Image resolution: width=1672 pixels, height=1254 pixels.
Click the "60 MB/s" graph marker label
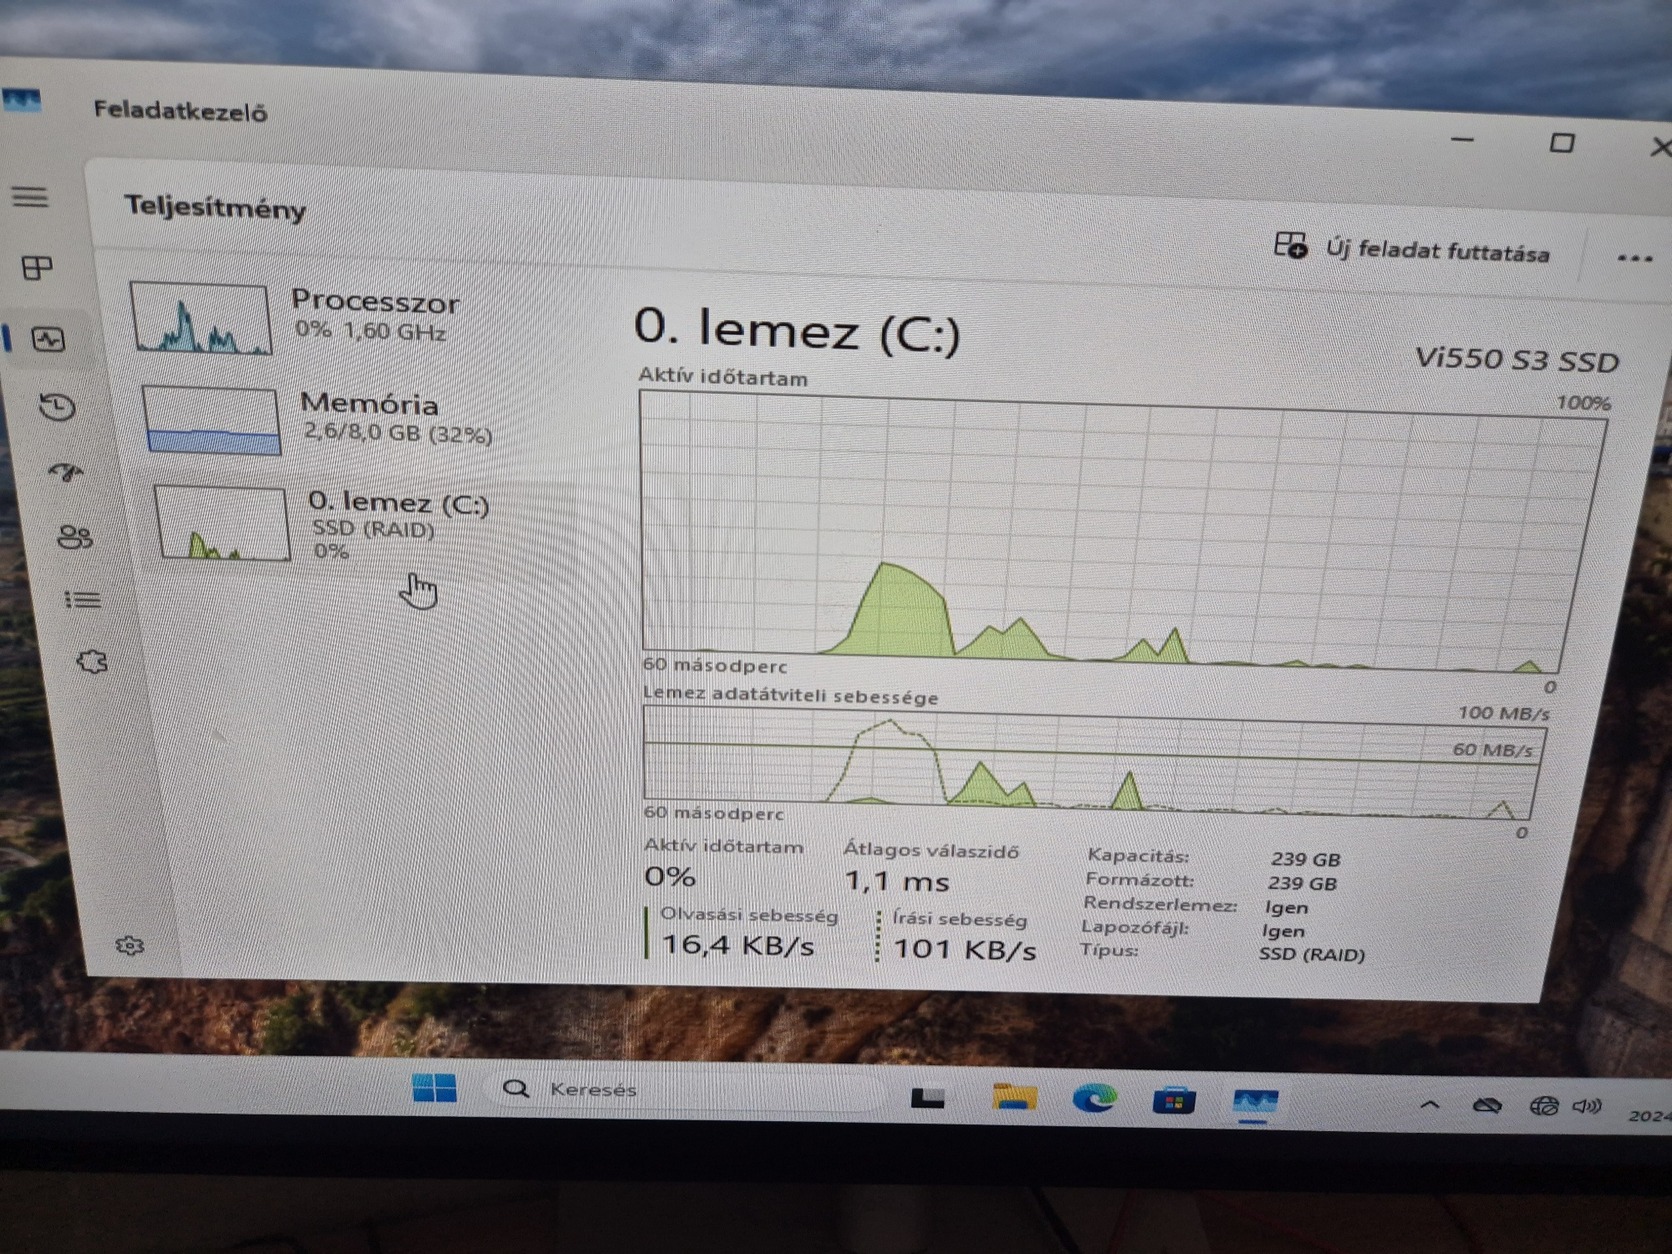point(1492,749)
